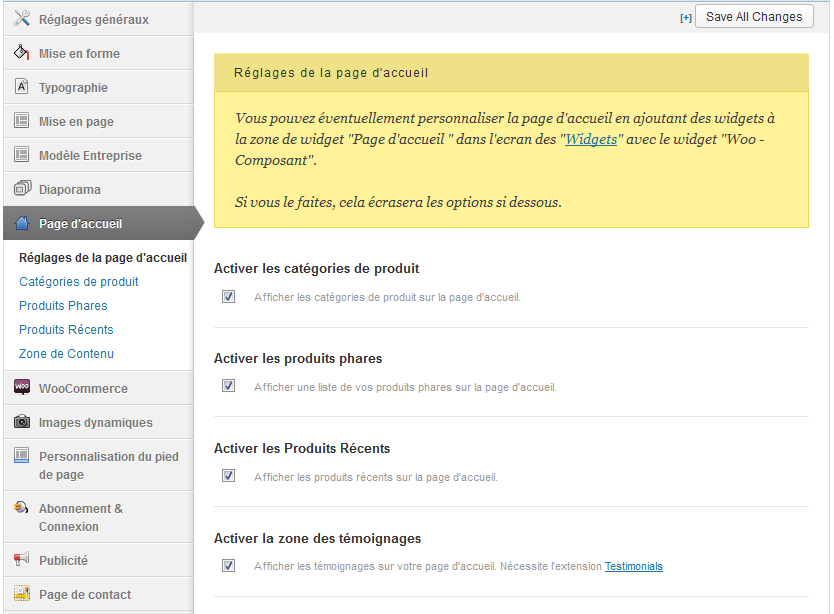This screenshot has width=834, height=614.
Task: Follow the Testimonials extension link
Action: 633,566
